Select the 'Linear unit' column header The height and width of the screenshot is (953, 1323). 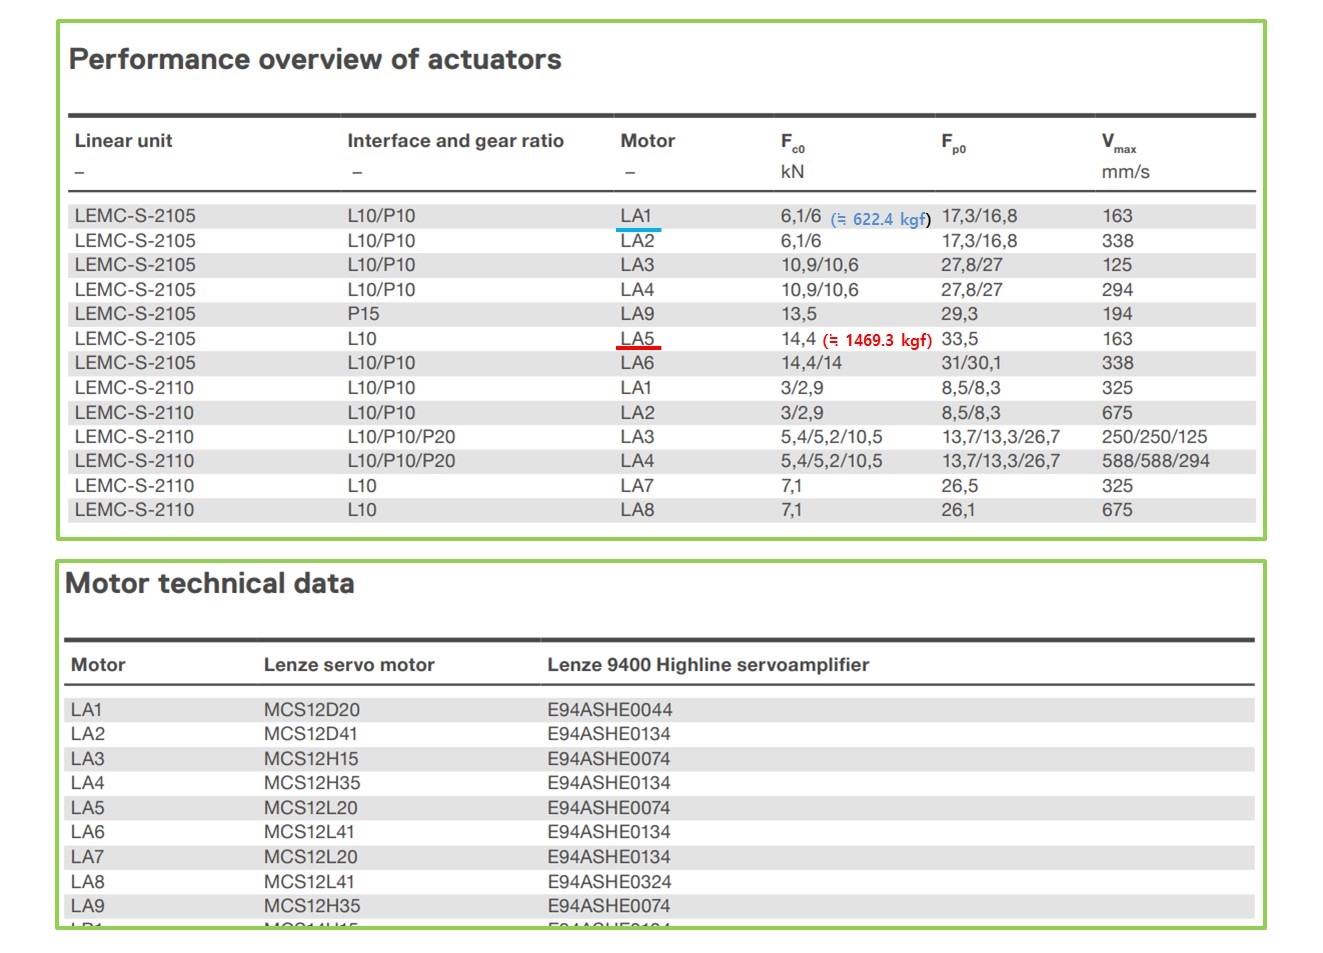coord(123,141)
